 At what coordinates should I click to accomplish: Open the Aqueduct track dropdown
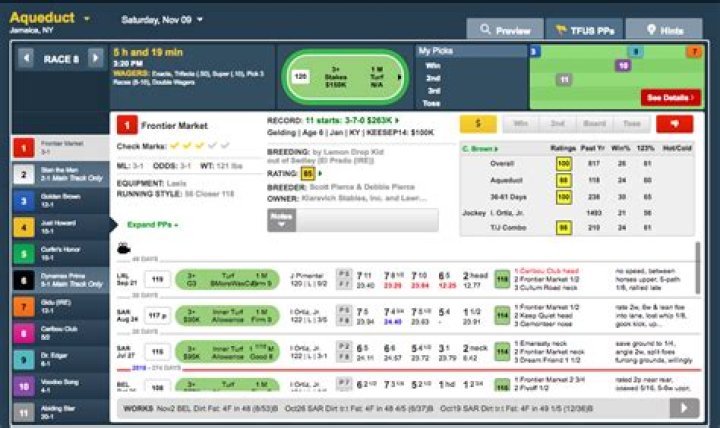coord(87,18)
